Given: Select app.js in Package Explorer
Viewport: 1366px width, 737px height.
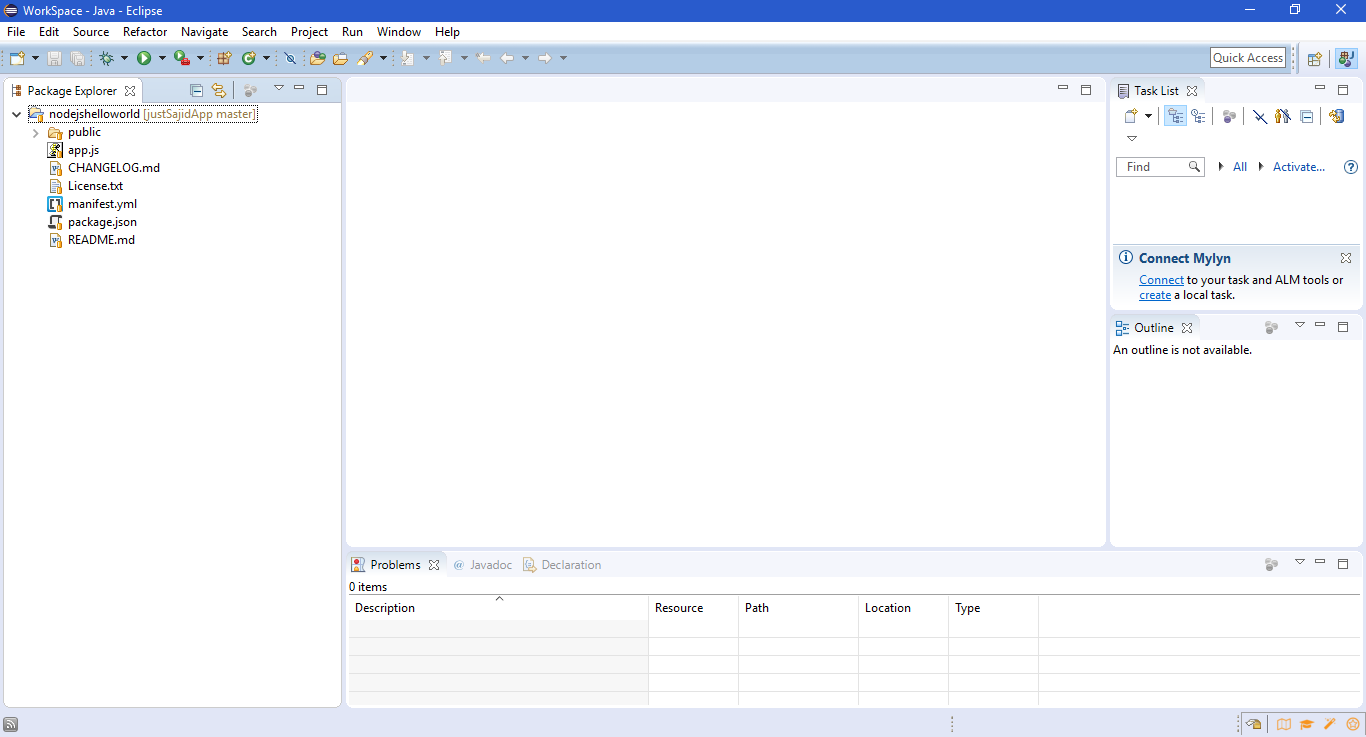Looking at the screenshot, I should [83, 150].
